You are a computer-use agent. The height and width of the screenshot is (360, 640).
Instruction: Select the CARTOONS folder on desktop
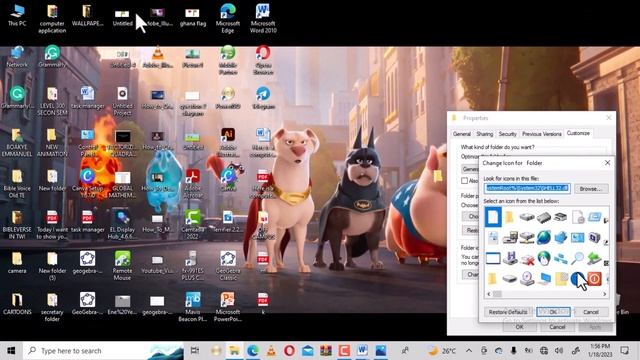tap(17, 304)
